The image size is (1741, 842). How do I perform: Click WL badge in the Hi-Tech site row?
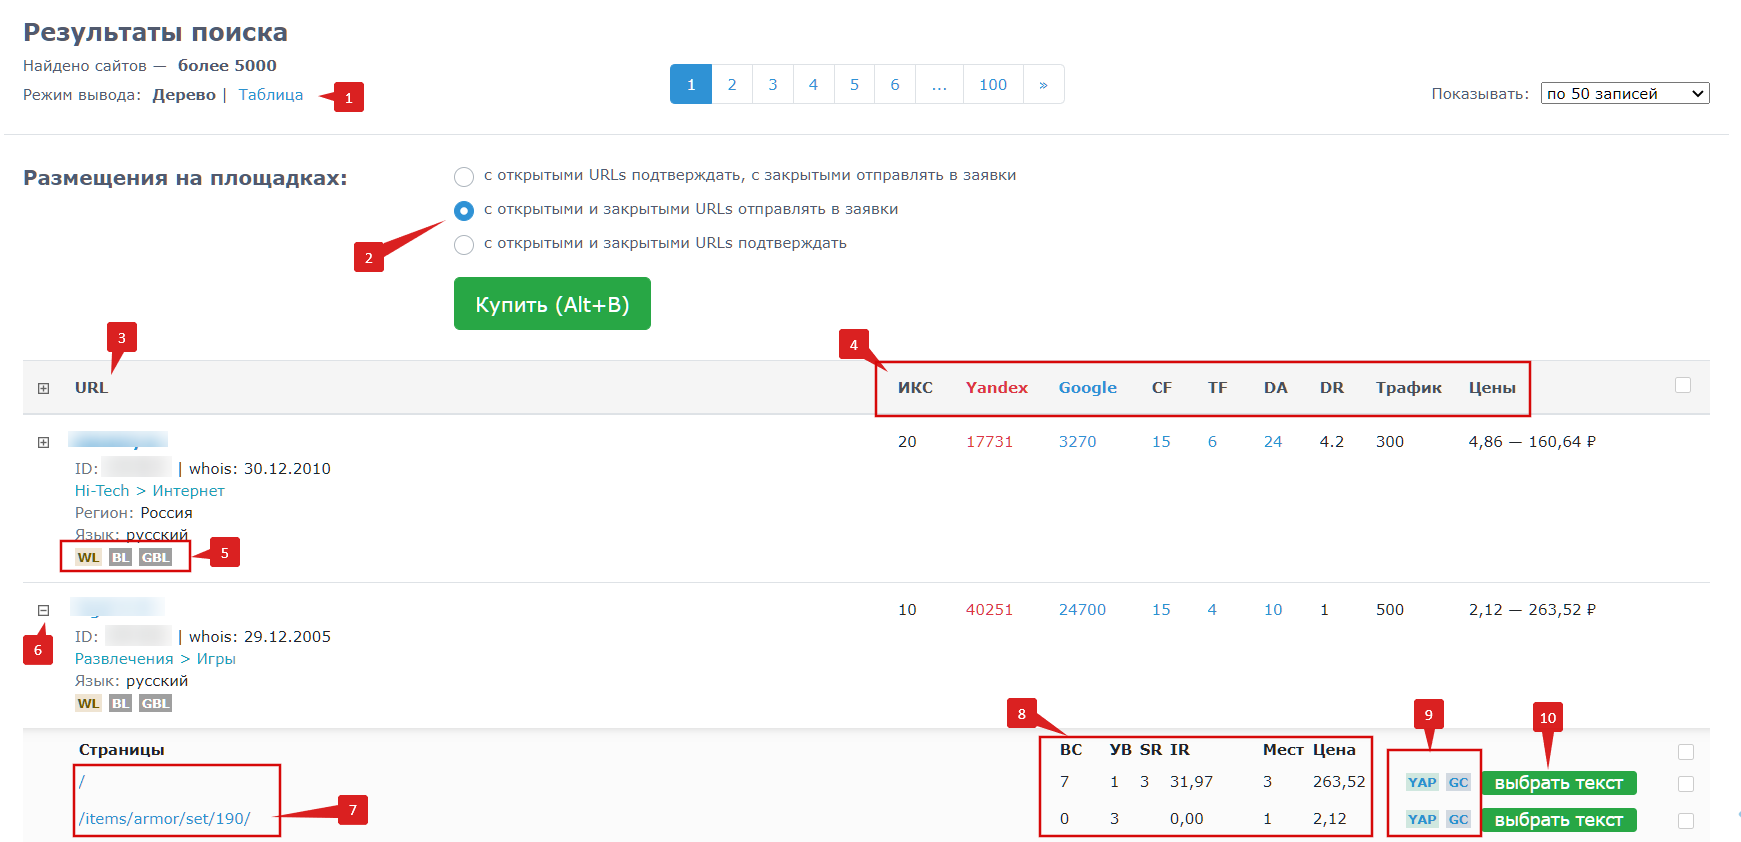[88, 558]
